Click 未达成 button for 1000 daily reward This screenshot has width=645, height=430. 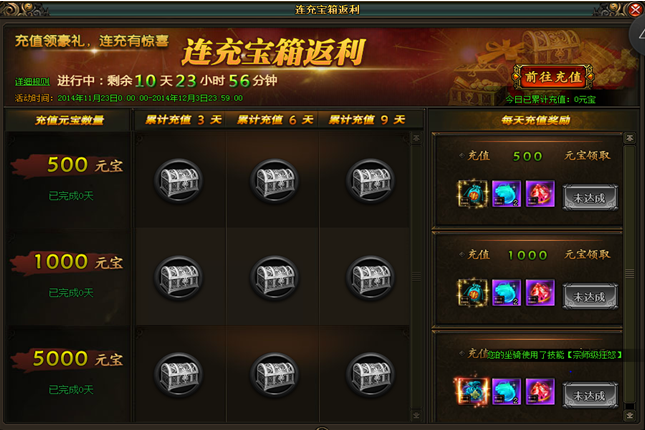point(590,296)
